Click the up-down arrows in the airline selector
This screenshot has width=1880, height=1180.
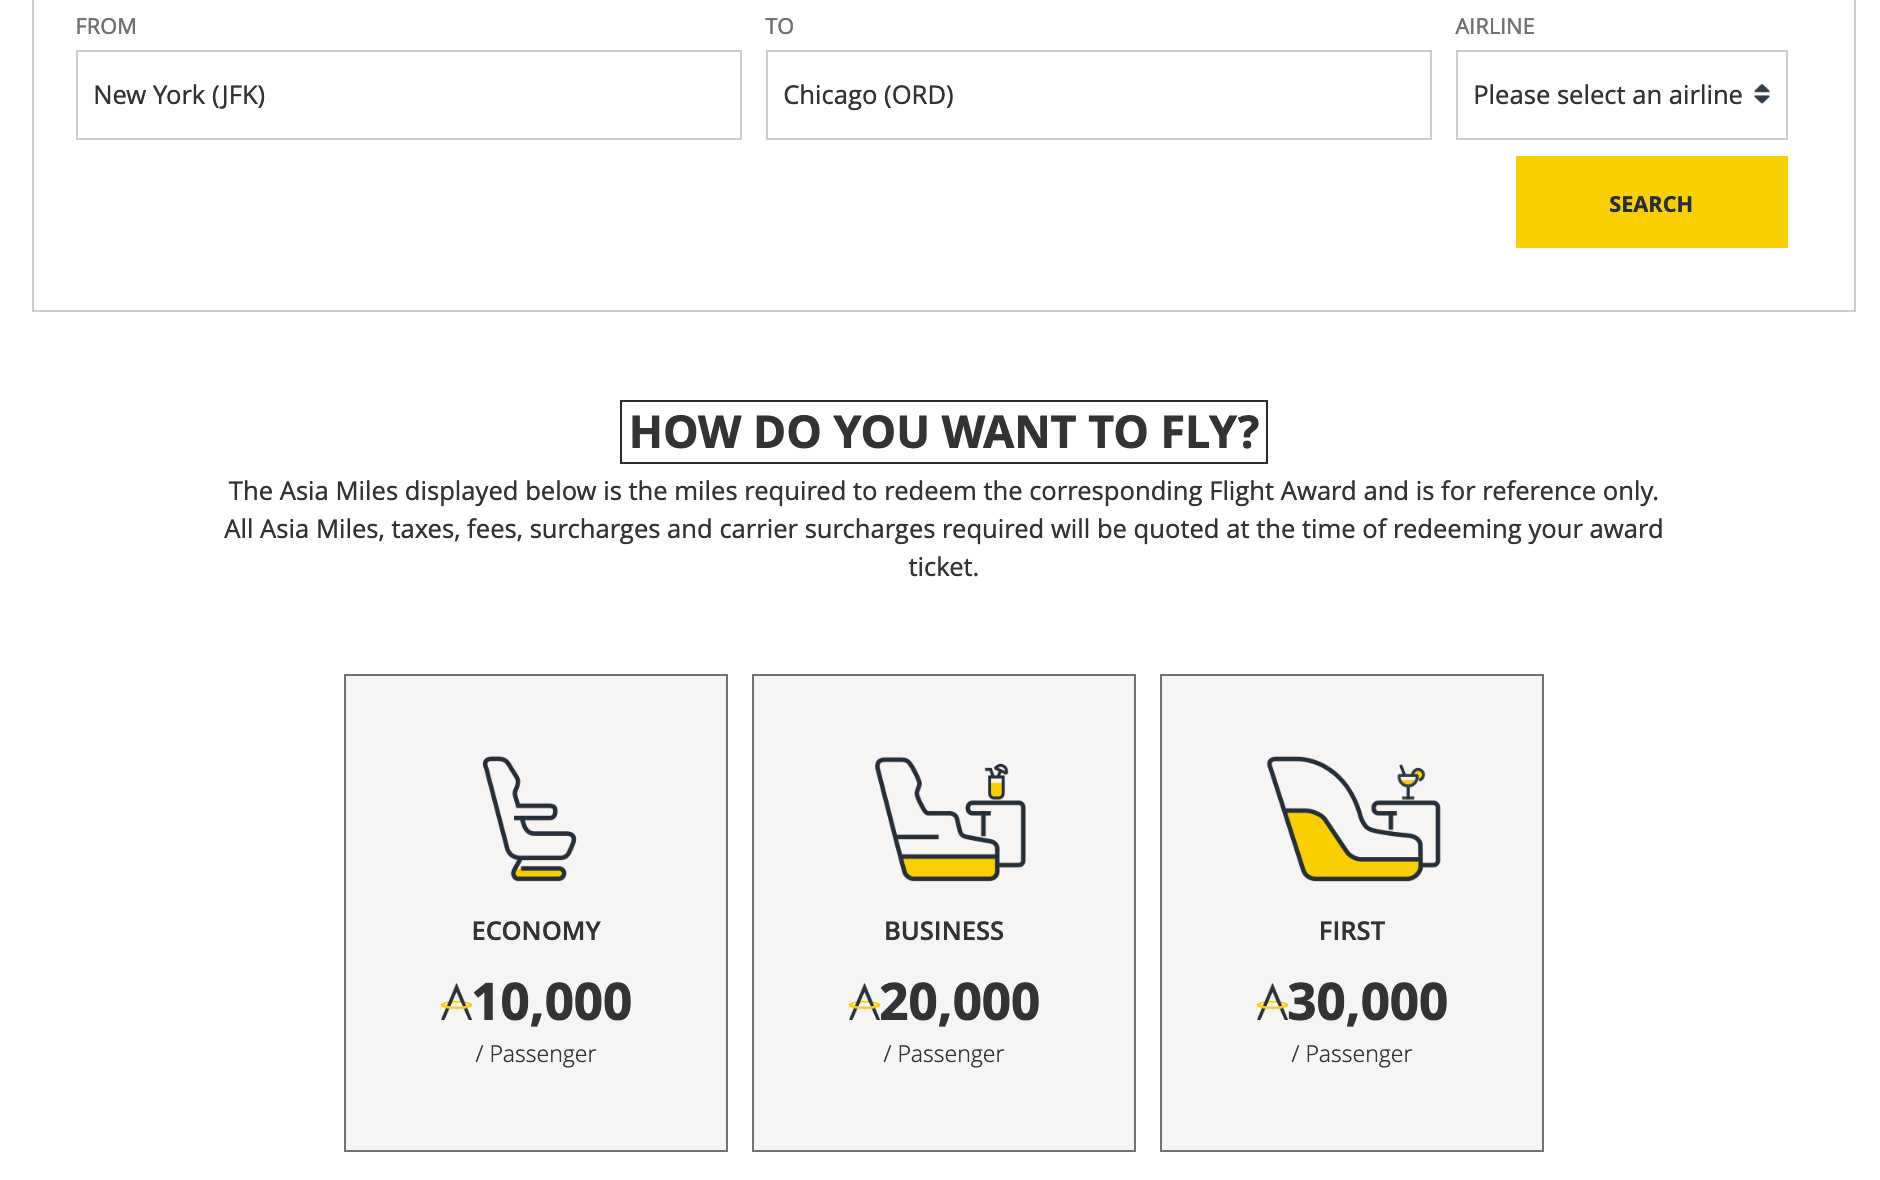(x=1762, y=94)
